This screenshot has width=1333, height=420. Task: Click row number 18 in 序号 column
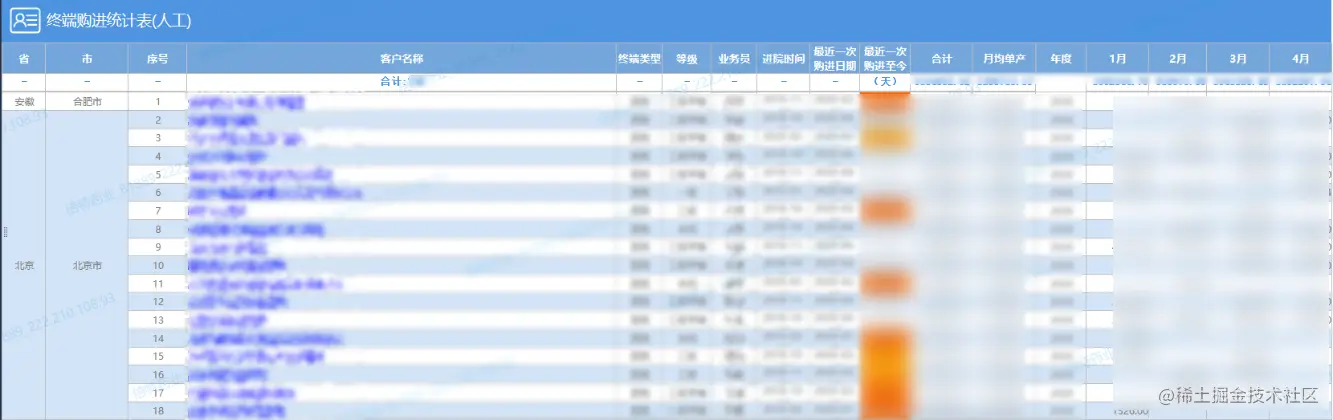click(158, 410)
